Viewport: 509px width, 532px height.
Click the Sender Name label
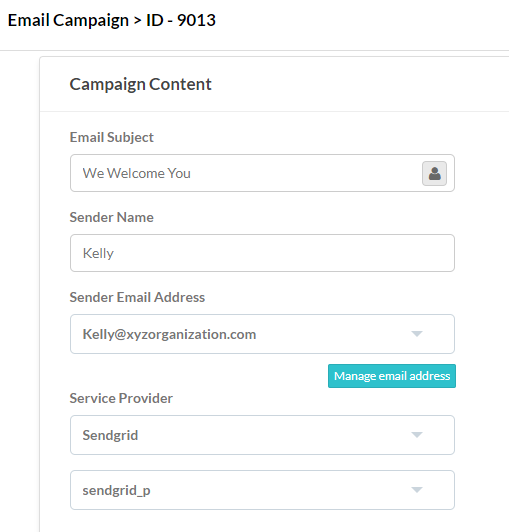point(112,217)
